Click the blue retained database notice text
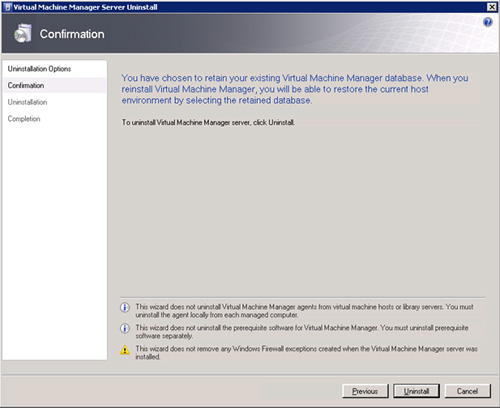The image size is (500, 408). (295, 89)
